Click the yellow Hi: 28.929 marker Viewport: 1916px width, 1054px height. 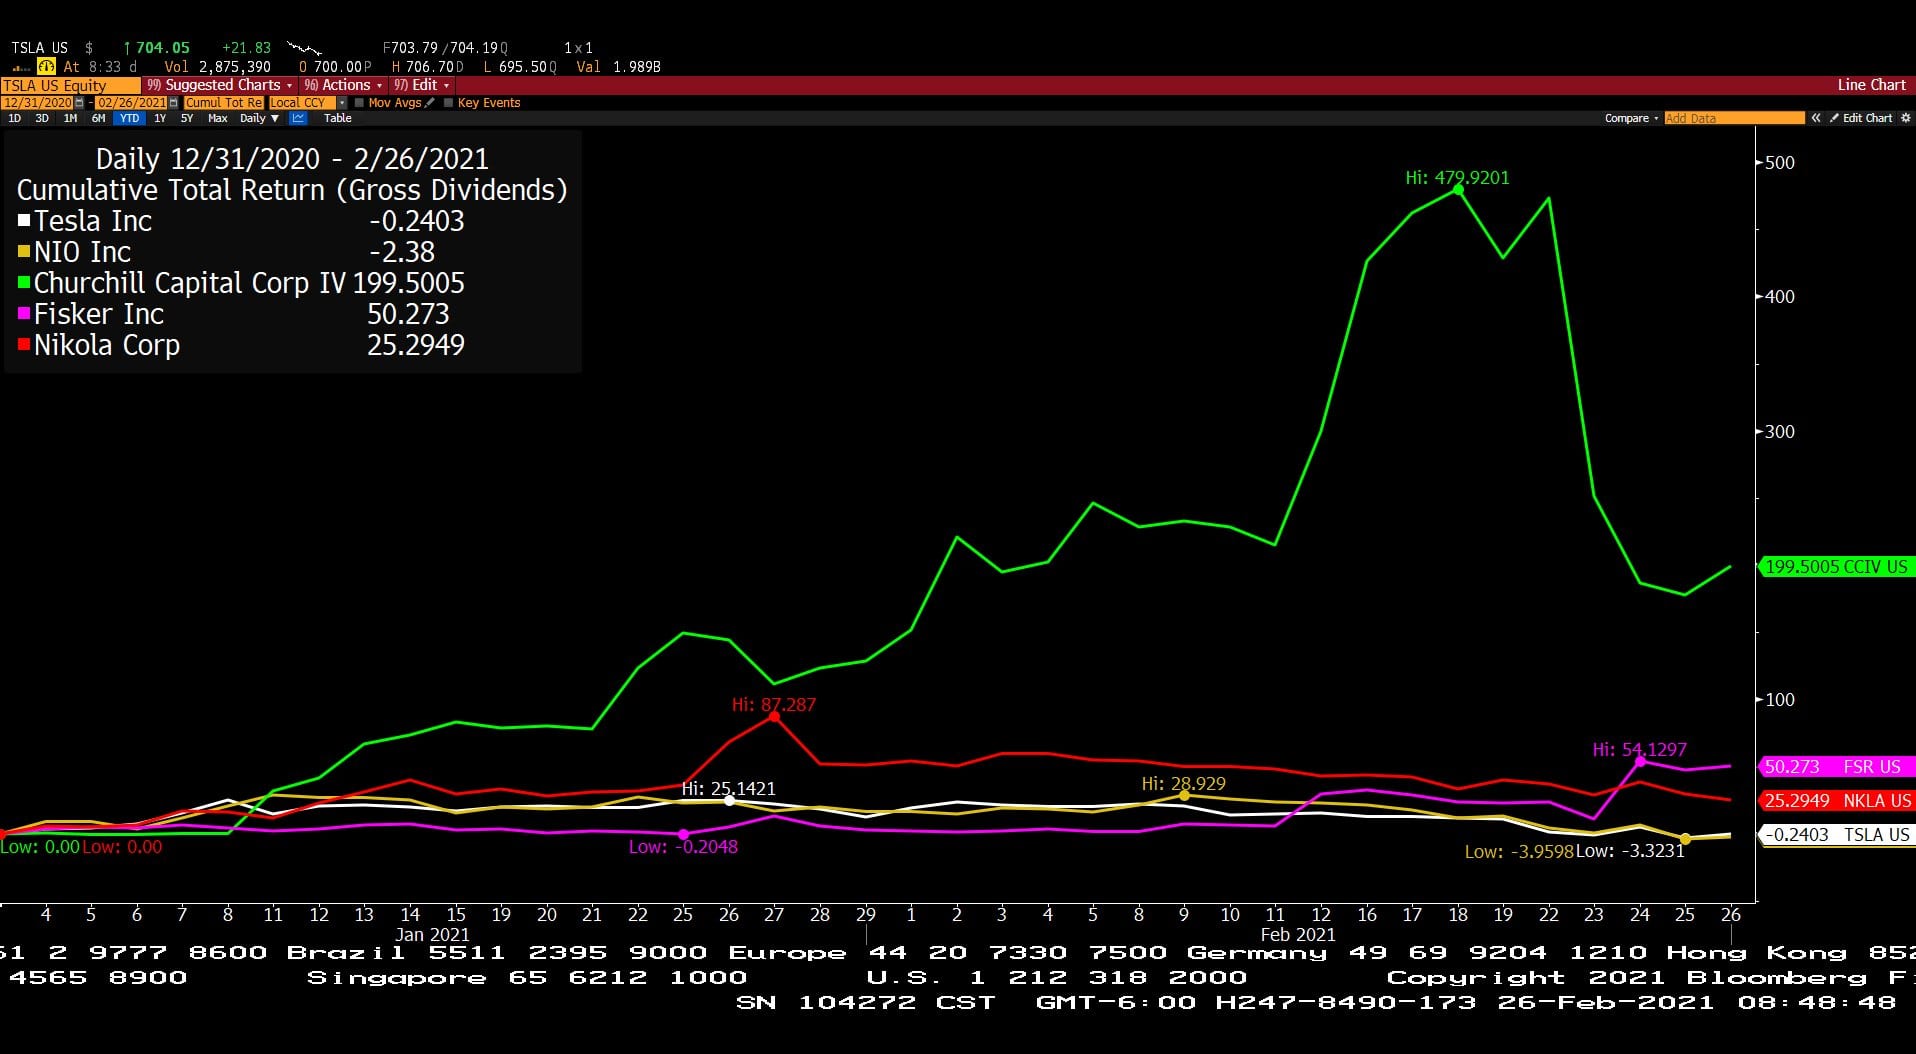click(1184, 795)
